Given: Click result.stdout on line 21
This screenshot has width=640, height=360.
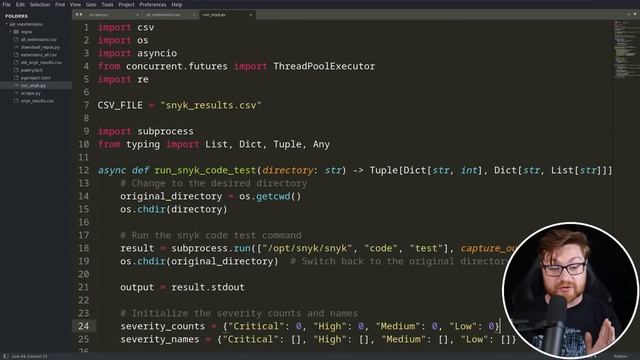Looking at the screenshot, I should (208, 287).
